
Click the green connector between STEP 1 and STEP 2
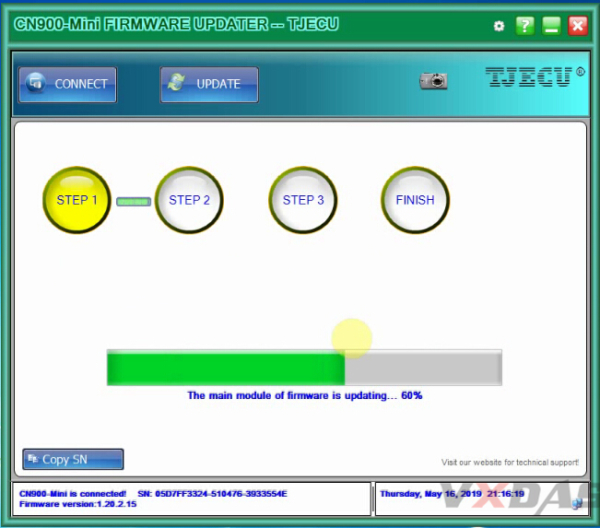tap(134, 201)
